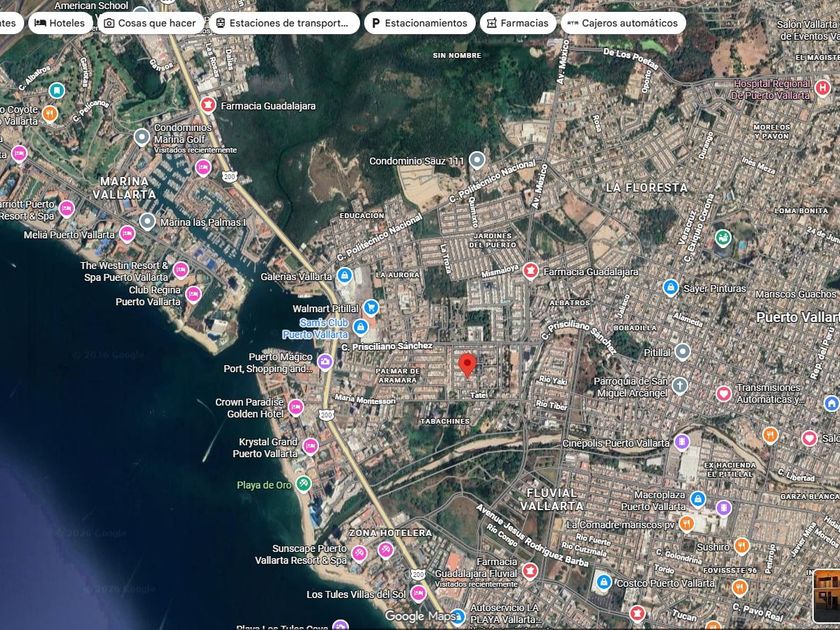Select green park marker near Loma Bonita
840x630 pixels.
click(723, 237)
